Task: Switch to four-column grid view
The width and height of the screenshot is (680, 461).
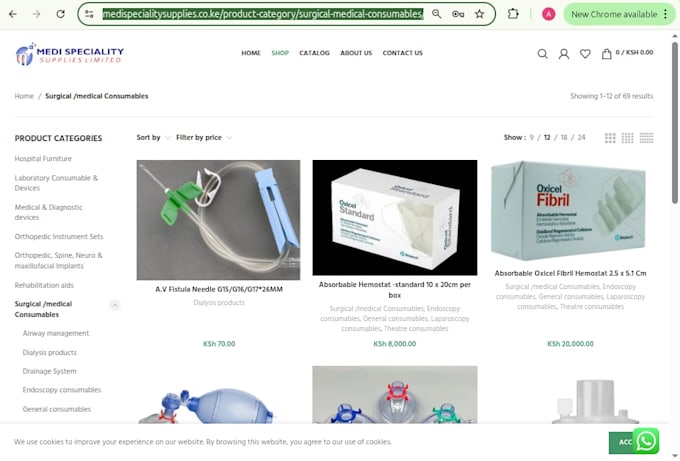Action: coord(628,138)
